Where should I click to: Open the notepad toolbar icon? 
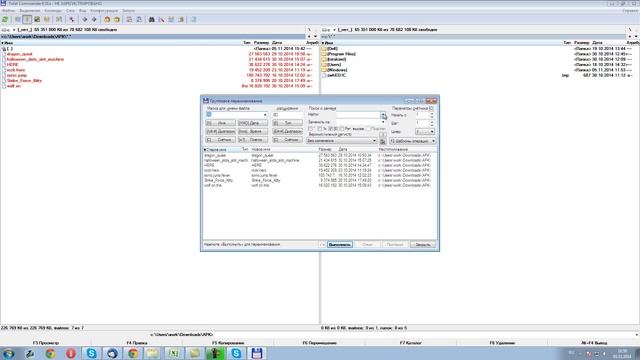pos(193,19)
